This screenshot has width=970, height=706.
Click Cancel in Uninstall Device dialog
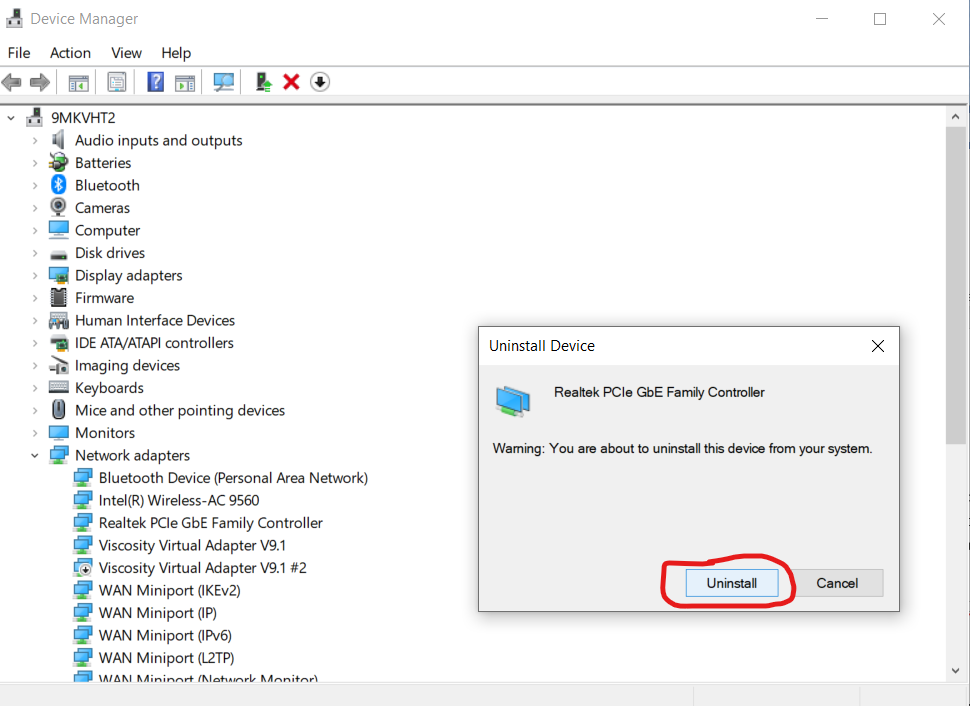tap(836, 583)
